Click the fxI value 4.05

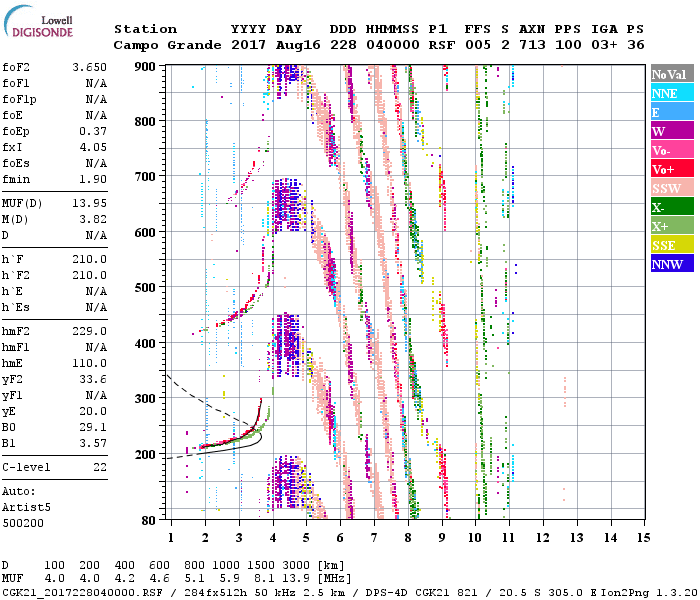[x=93, y=147]
